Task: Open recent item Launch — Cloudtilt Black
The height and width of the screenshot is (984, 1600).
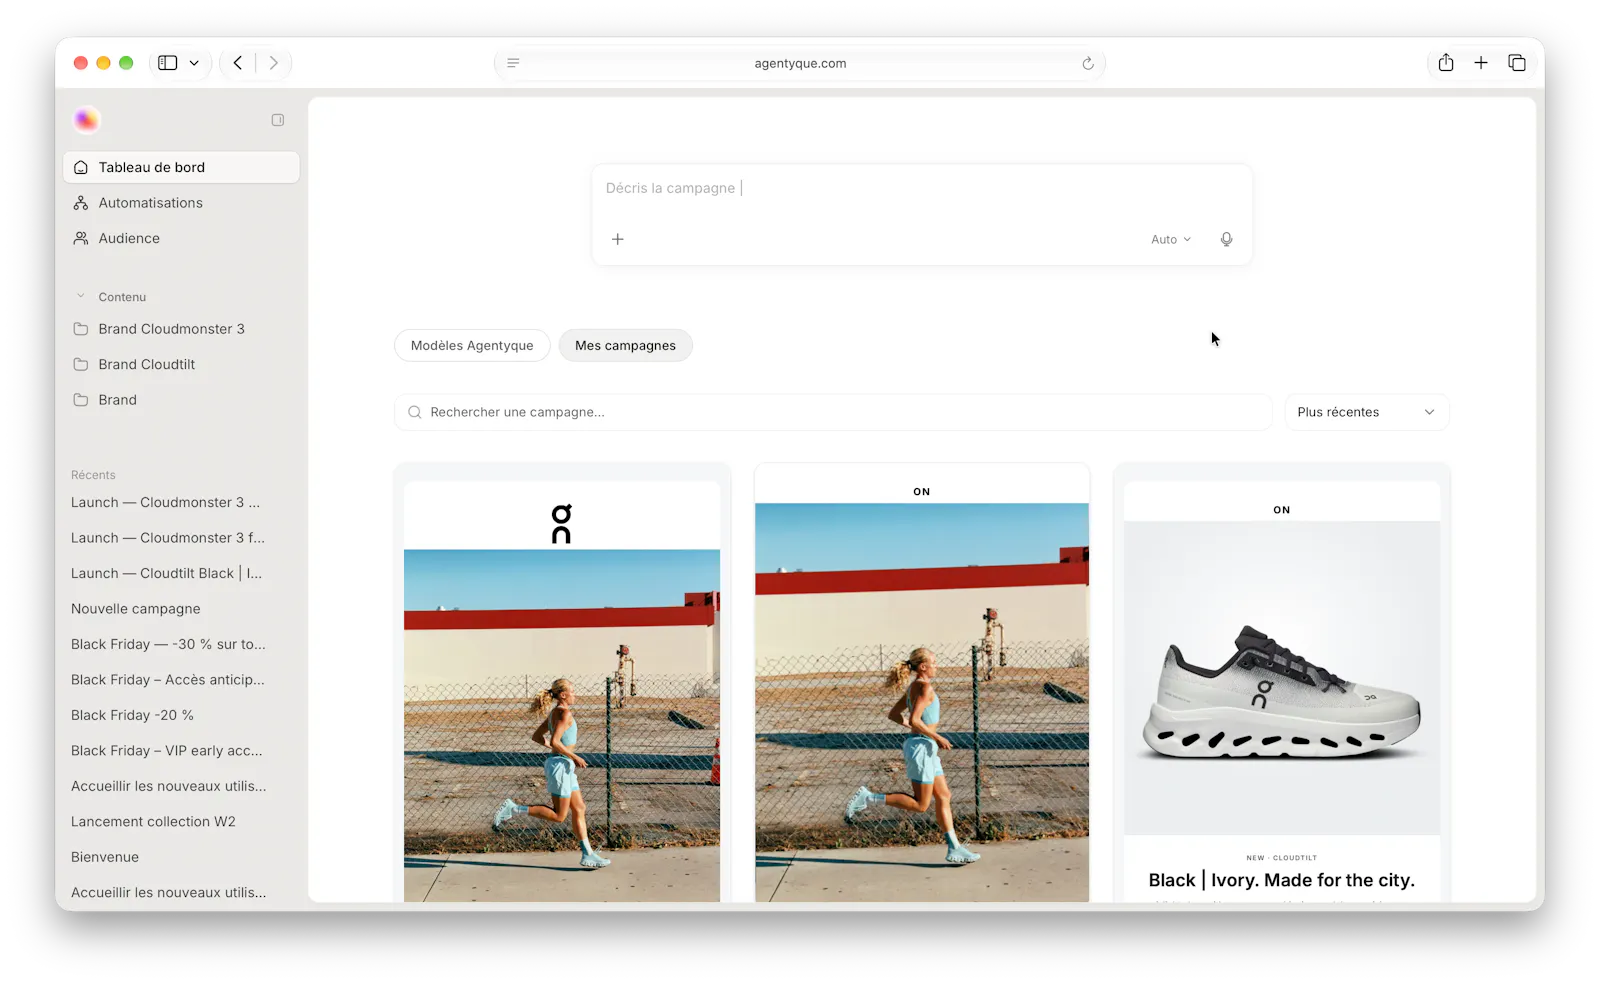Action: click(167, 573)
